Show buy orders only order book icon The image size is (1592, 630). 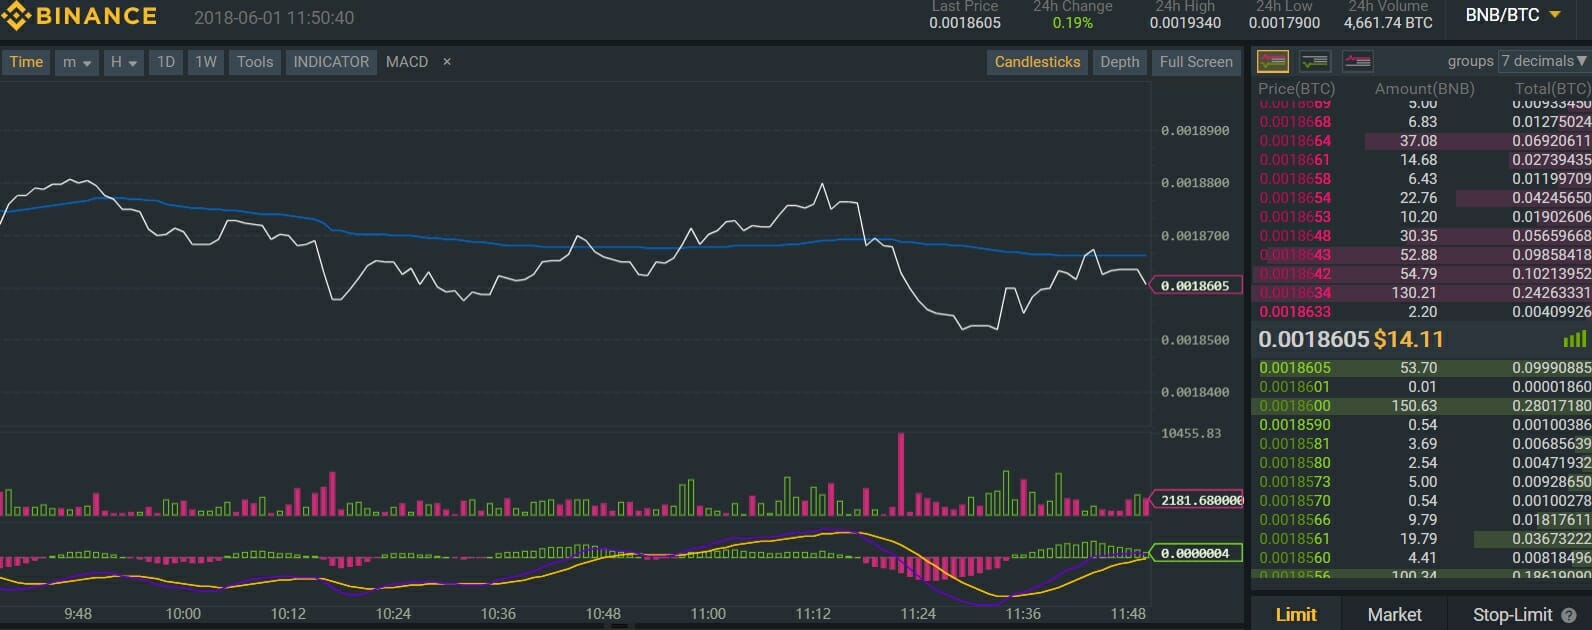click(x=1315, y=61)
